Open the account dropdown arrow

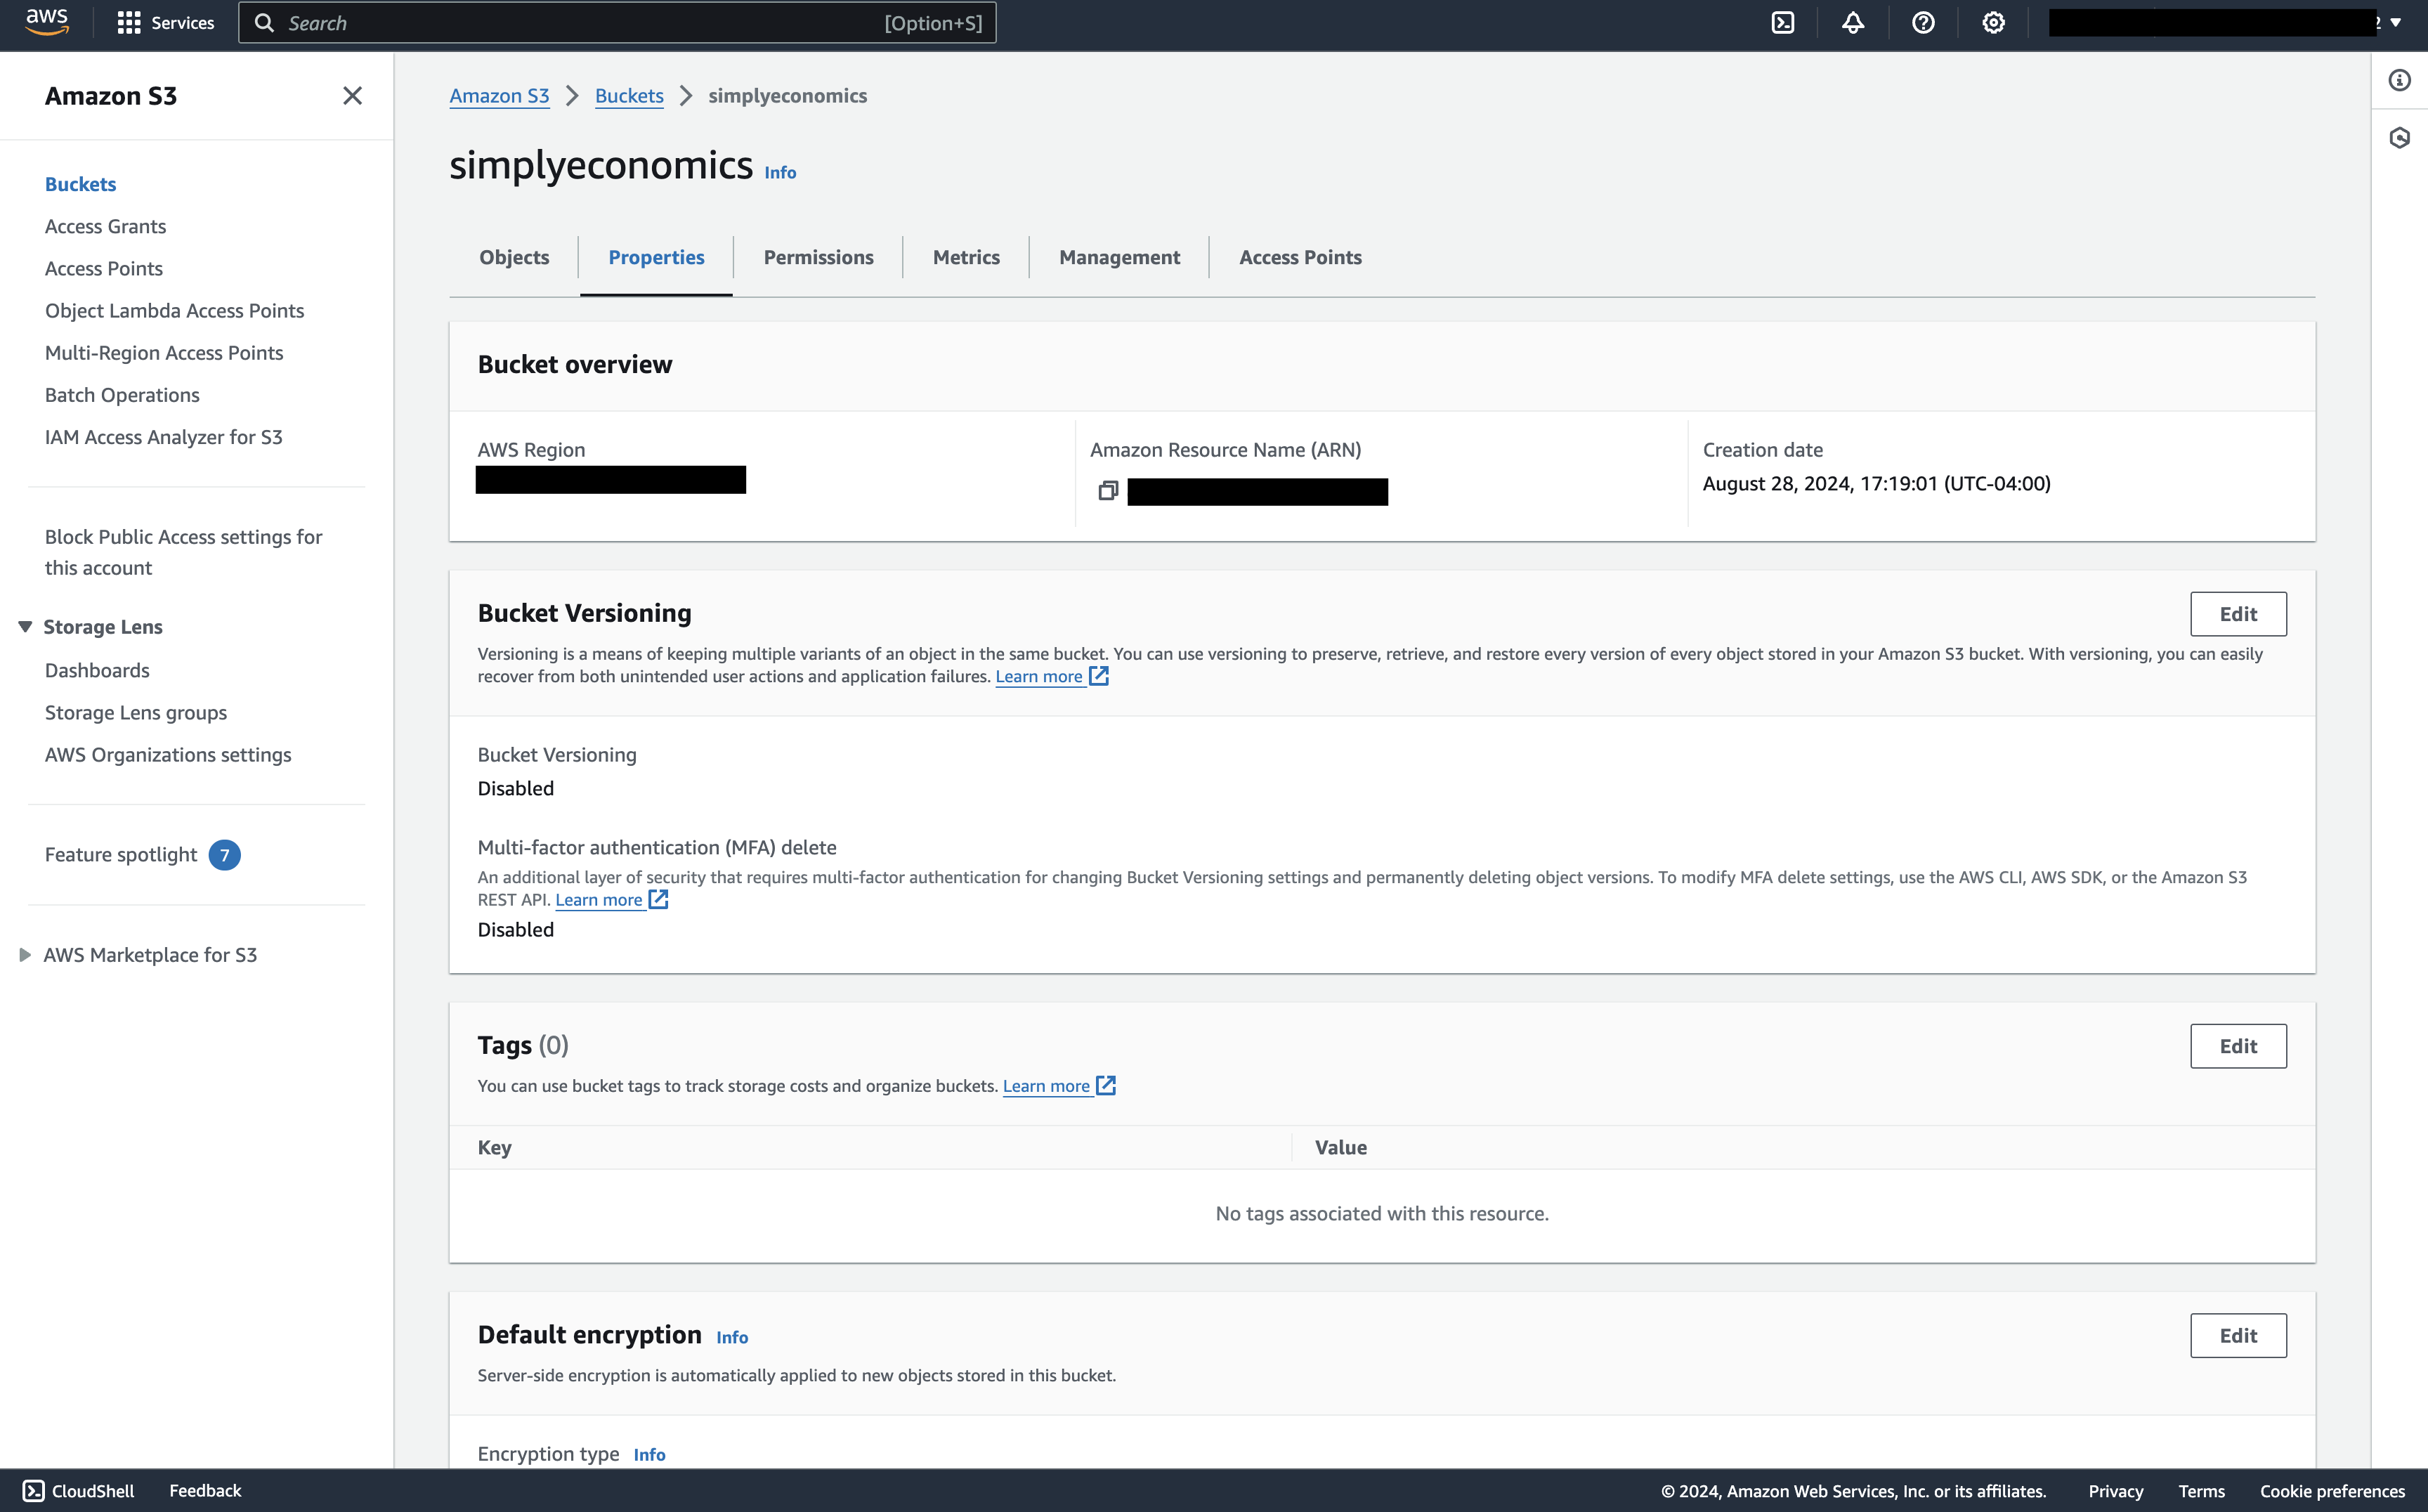tap(2395, 23)
